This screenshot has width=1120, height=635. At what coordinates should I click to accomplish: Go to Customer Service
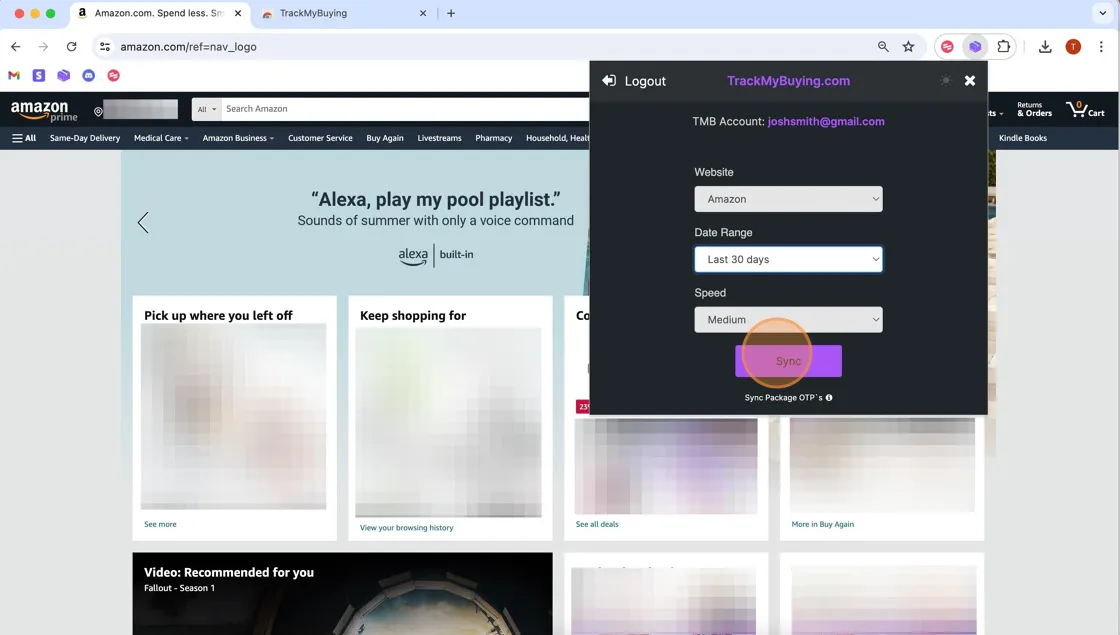tap(320, 138)
